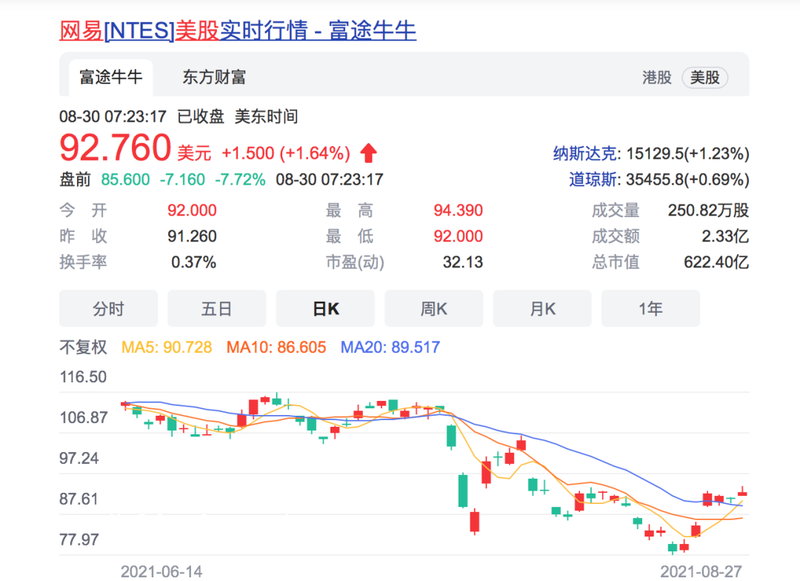Image resolution: width=800 pixels, height=581 pixels.
Task: Show the 分时 intraday chart
Action: [x=108, y=309]
